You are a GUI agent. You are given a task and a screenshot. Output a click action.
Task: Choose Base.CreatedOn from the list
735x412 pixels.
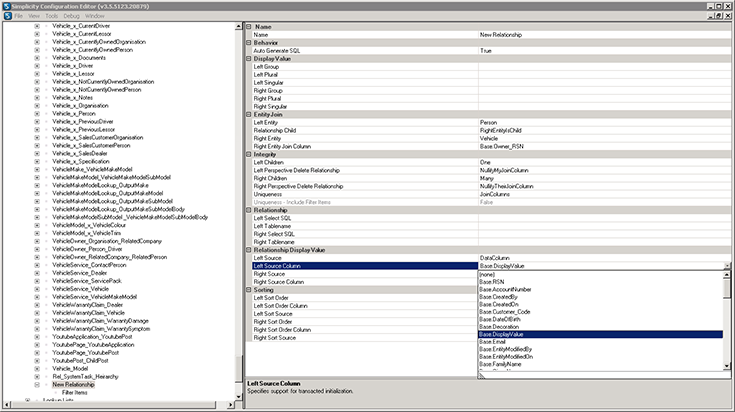pos(600,304)
